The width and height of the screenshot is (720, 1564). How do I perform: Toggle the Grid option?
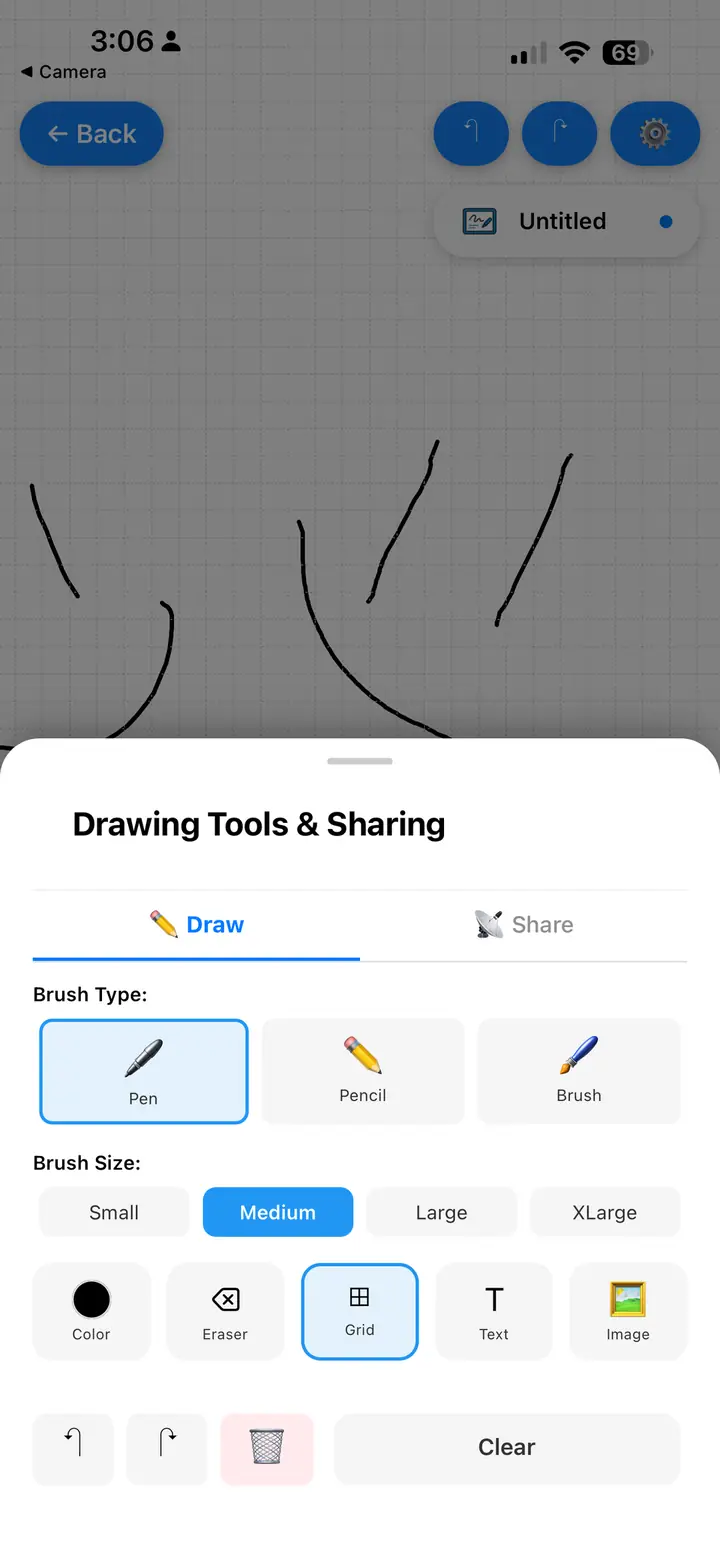click(x=360, y=1311)
